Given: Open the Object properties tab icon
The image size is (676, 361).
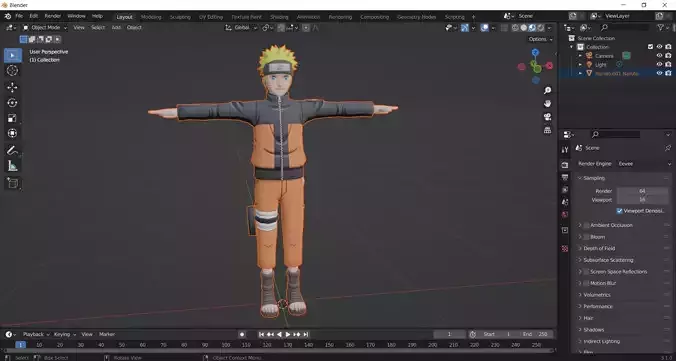Looking at the screenshot, I should [565, 230].
